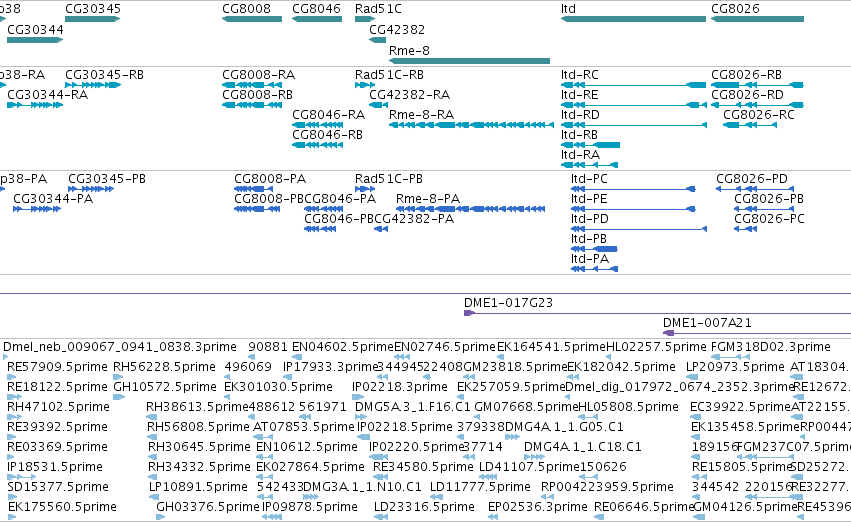This screenshot has height=522, width=851.
Task: Select transcript ltd-RB
Action: pos(590,145)
